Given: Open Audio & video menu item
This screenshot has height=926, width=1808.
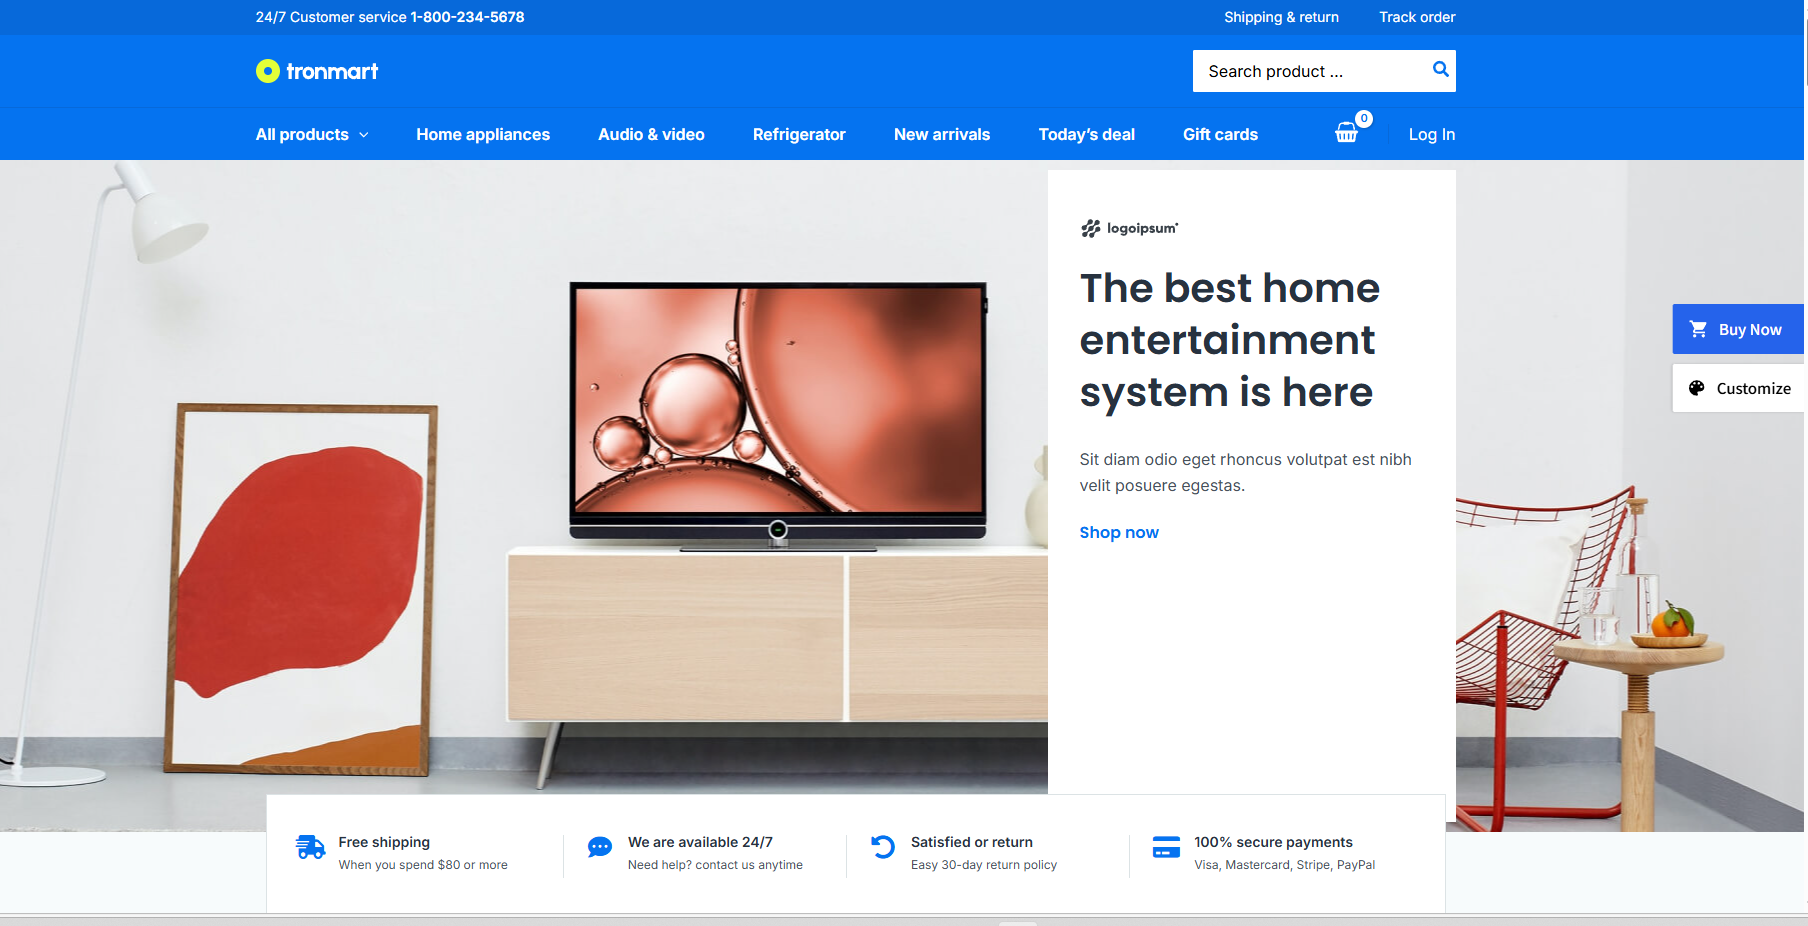Looking at the screenshot, I should tap(651, 134).
